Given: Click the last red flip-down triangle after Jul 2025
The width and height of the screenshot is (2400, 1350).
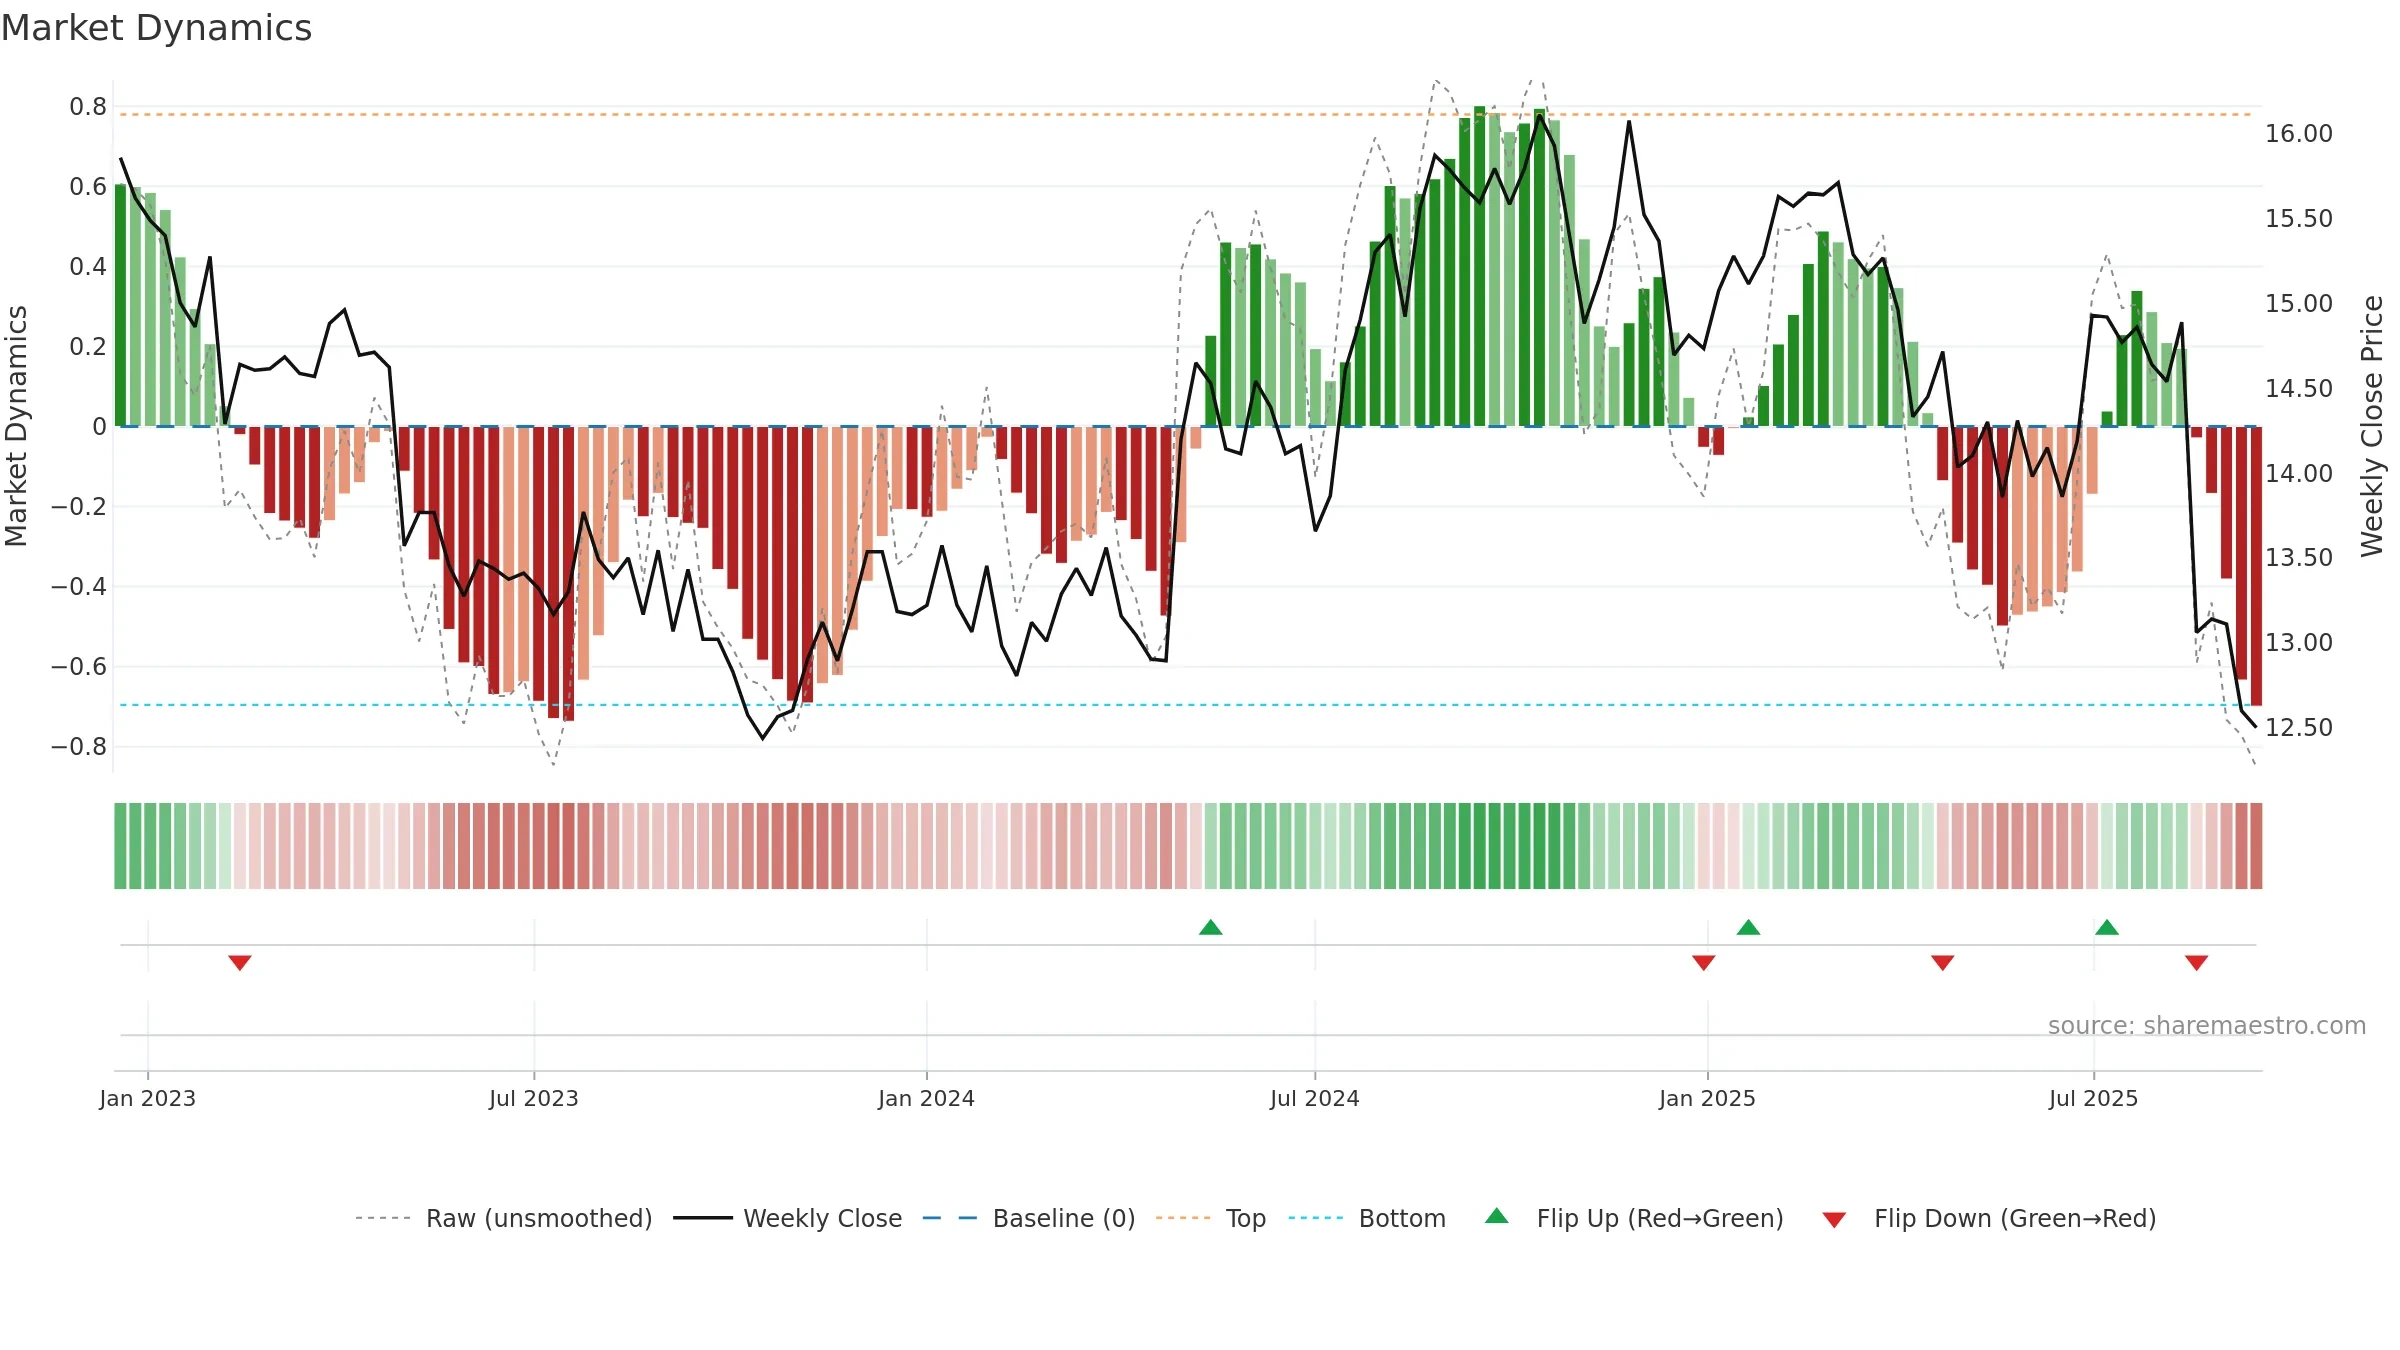Looking at the screenshot, I should click(x=2197, y=962).
